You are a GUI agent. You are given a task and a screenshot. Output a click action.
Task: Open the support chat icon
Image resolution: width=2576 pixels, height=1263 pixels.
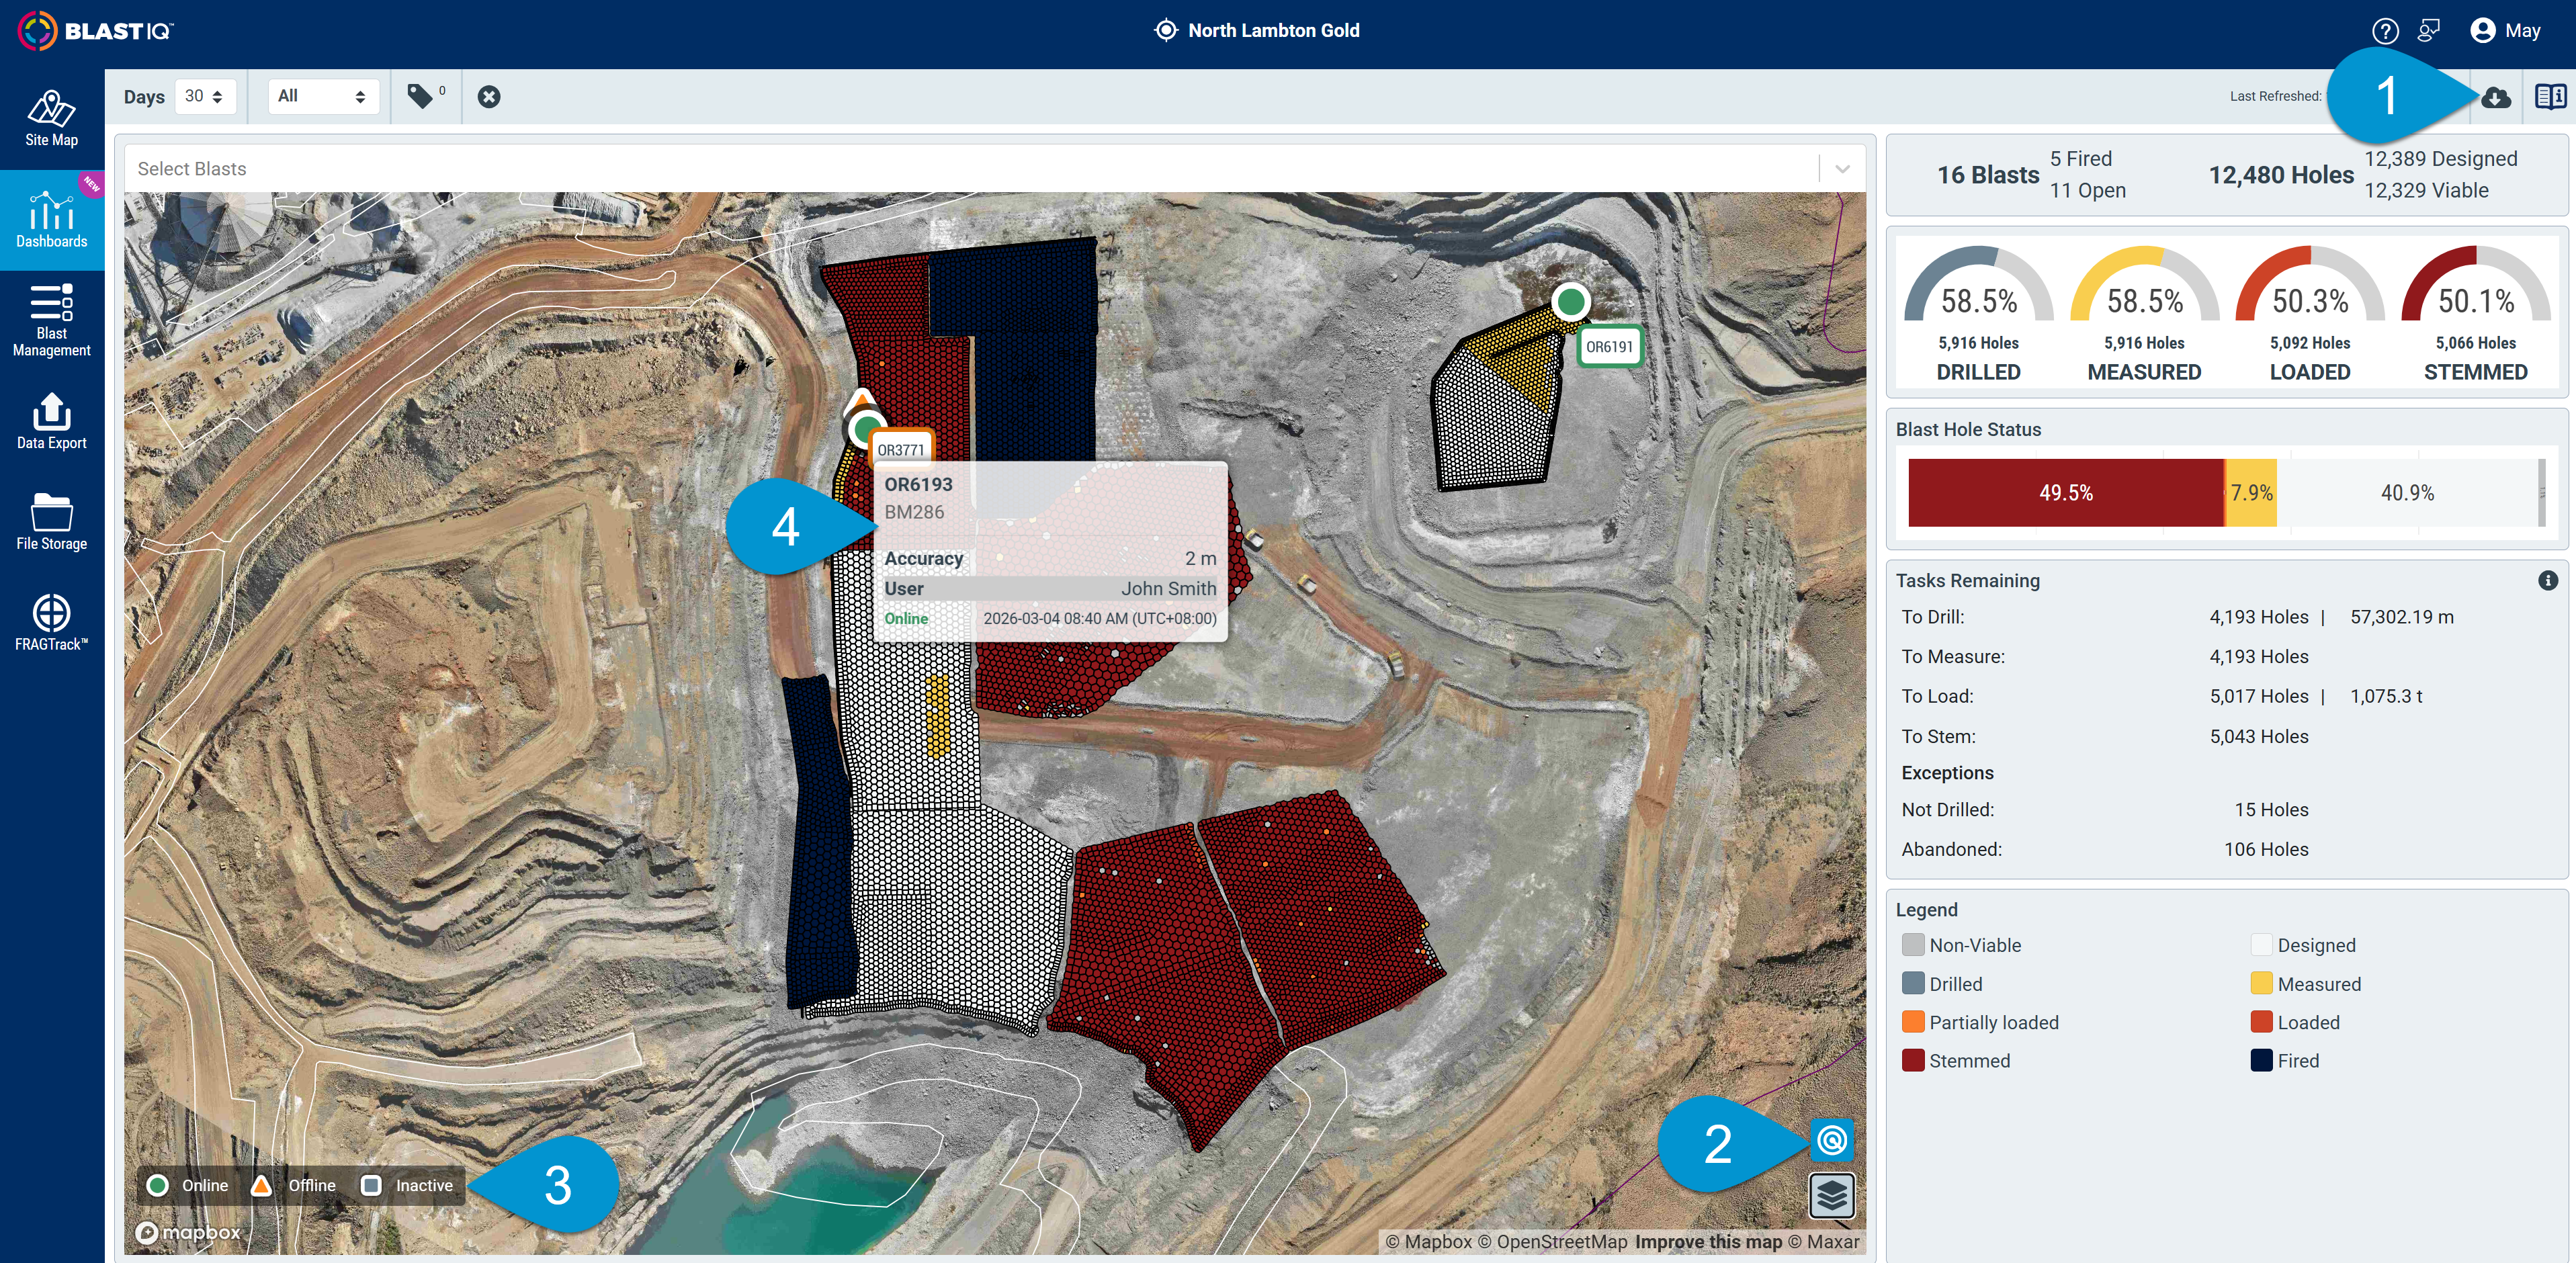[x=2428, y=31]
